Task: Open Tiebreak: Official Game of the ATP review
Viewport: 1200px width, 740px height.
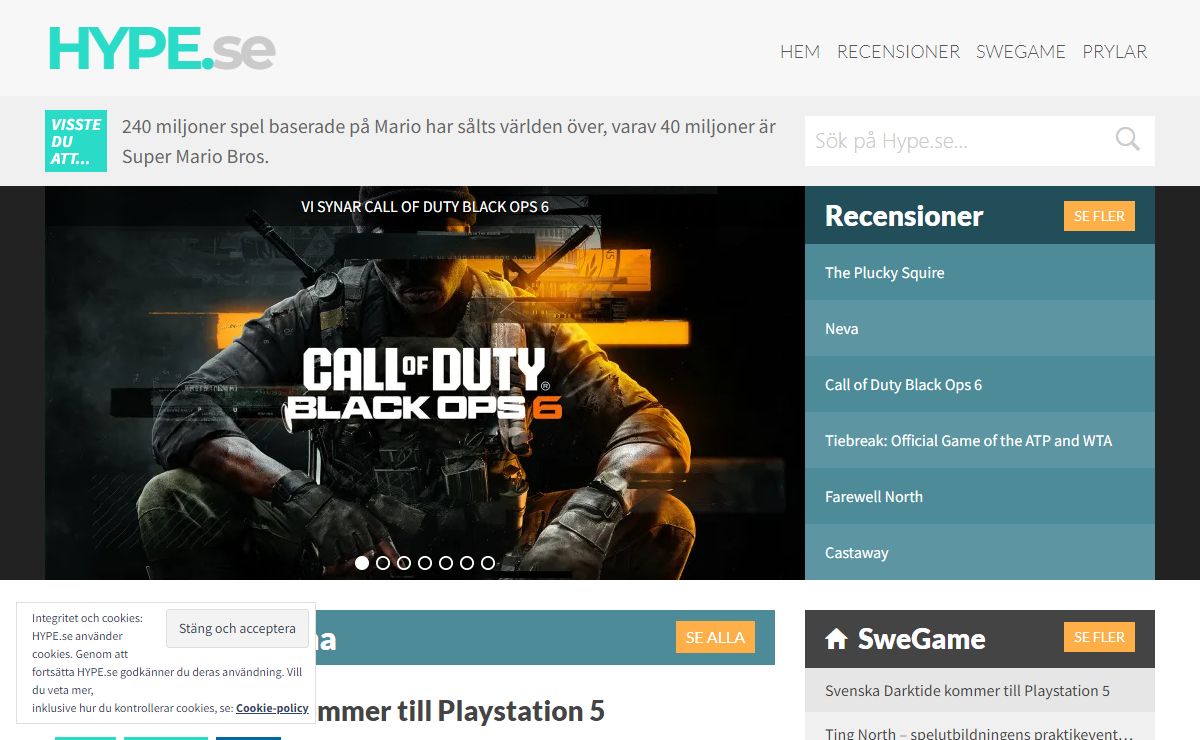Action: (980, 441)
